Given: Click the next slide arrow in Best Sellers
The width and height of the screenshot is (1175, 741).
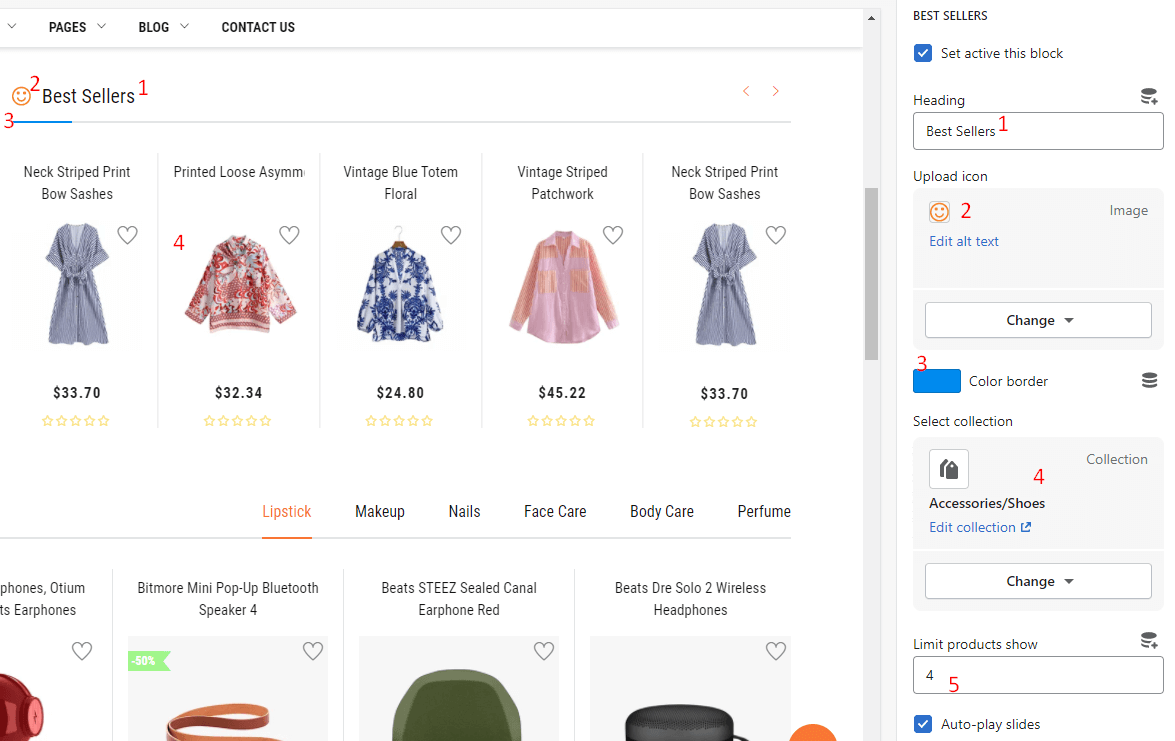Looking at the screenshot, I should [x=775, y=92].
